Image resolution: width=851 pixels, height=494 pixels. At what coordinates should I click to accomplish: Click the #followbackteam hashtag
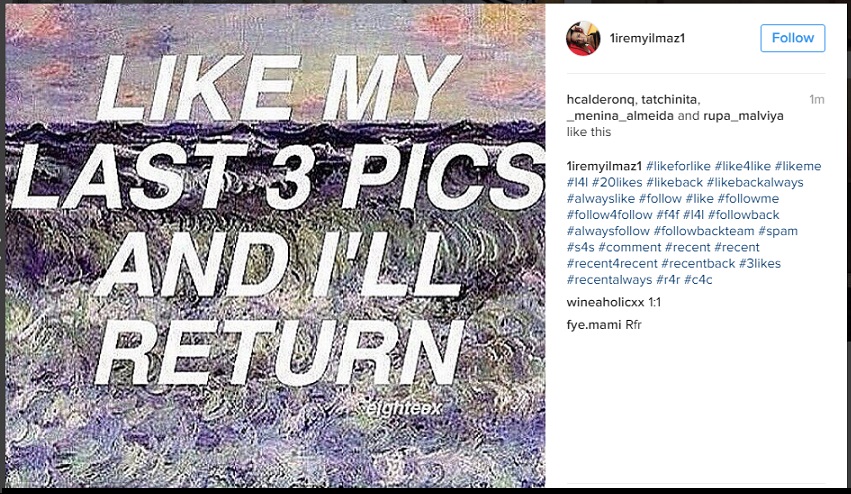click(704, 231)
